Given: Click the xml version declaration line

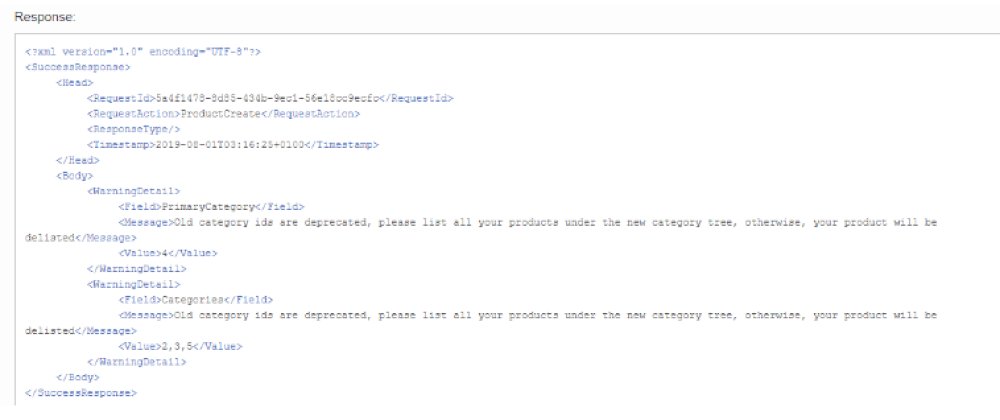Looking at the screenshot, I should 143,52.
